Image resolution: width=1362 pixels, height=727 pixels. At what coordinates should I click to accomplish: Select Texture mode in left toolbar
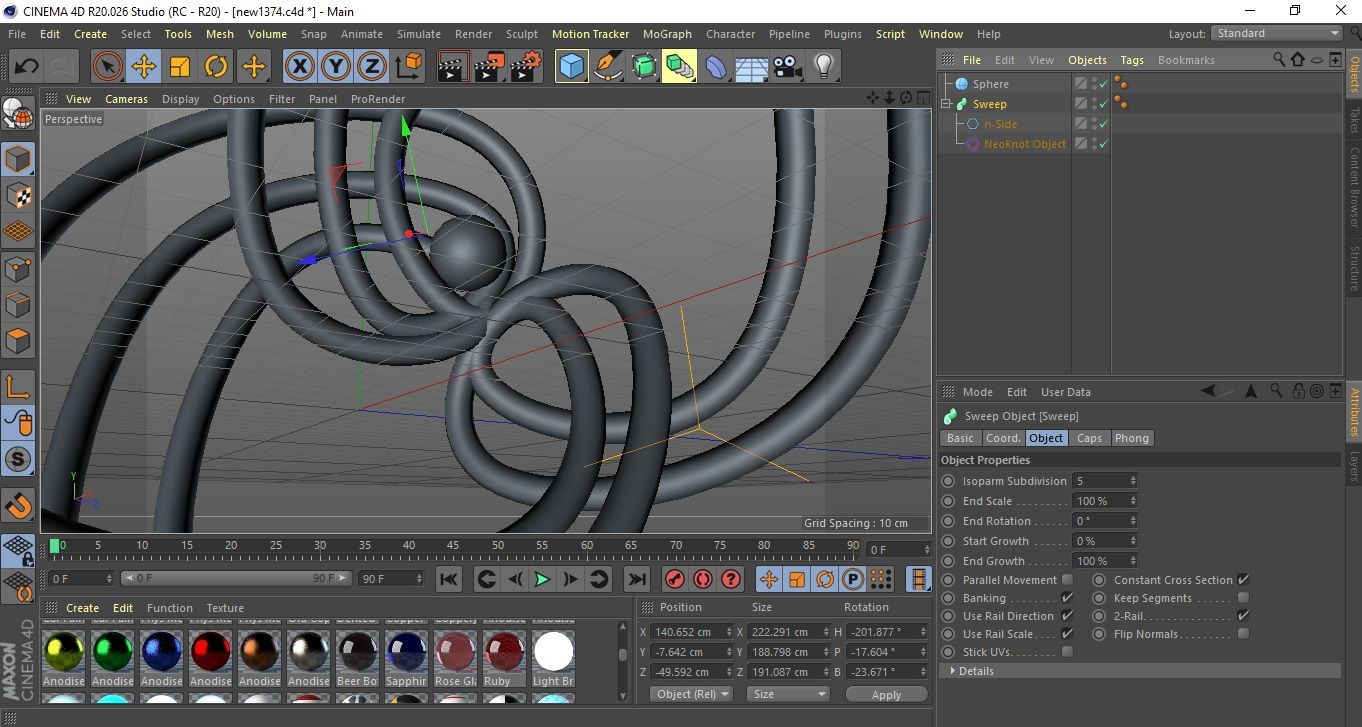pos(18,195)
